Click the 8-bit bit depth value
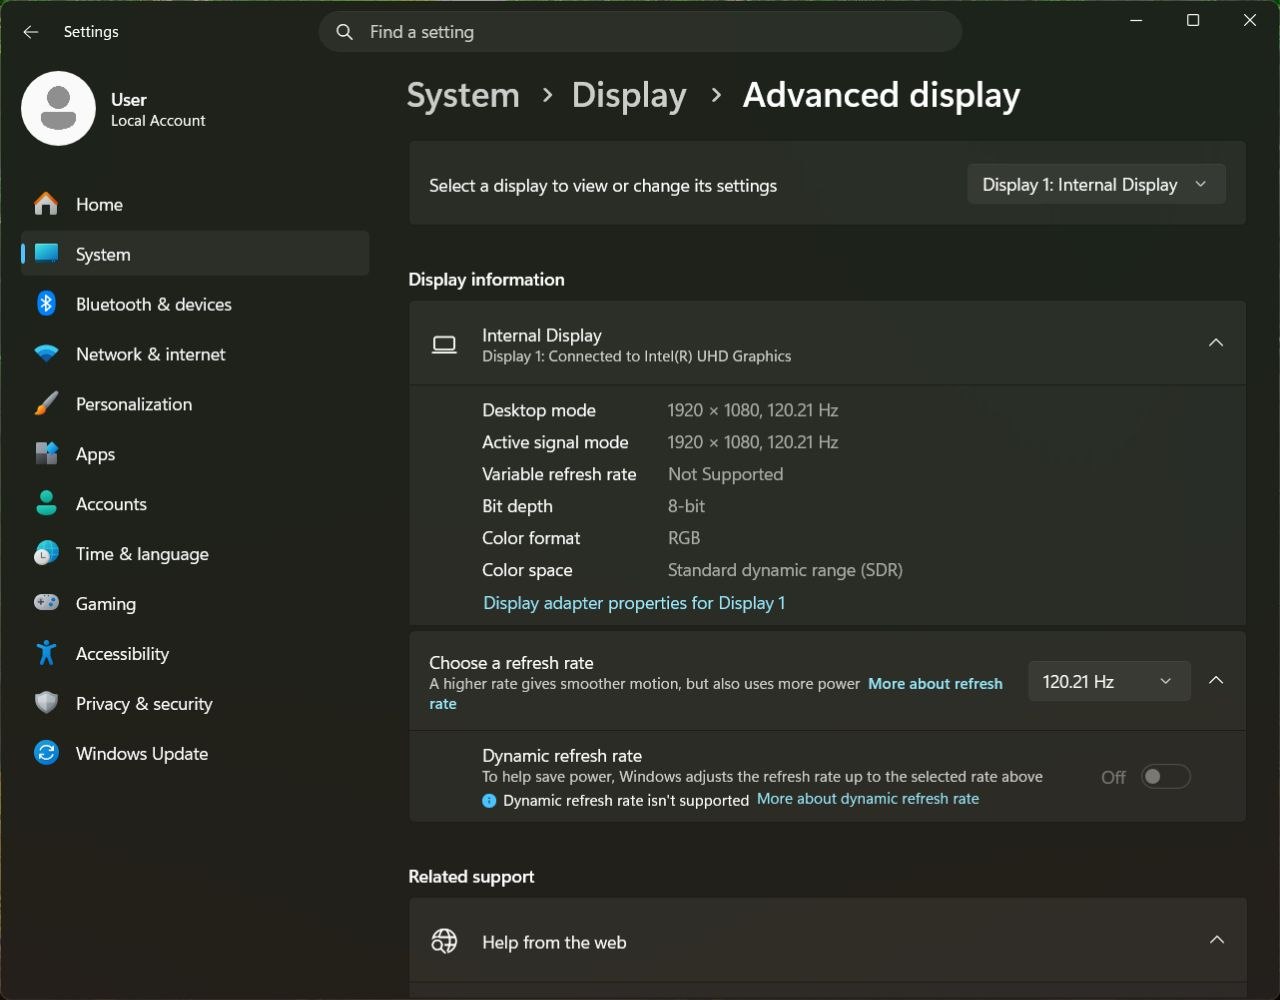1280x1000 pixels. click(x=686, y=506)
